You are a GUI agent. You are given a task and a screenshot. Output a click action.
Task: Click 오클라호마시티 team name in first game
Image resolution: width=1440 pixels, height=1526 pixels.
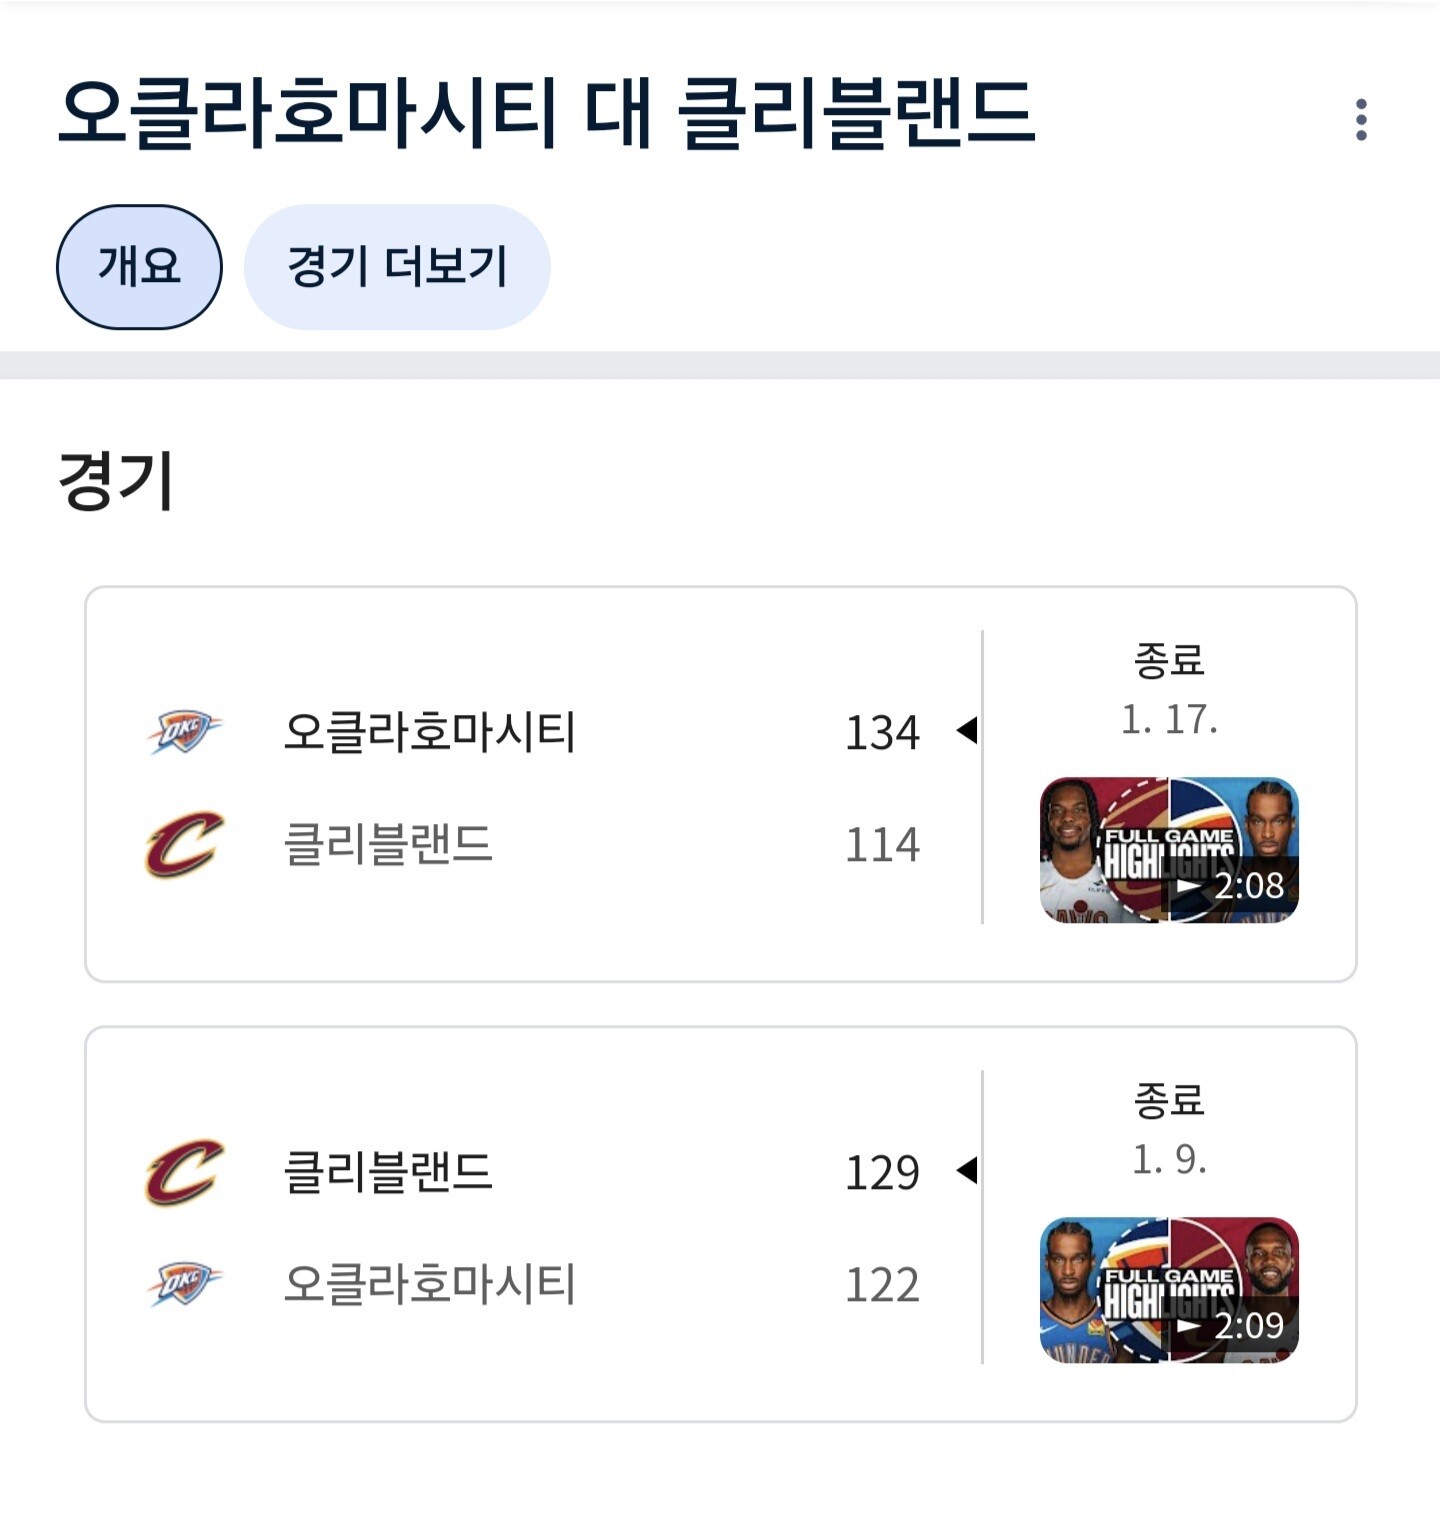[430, 732]
